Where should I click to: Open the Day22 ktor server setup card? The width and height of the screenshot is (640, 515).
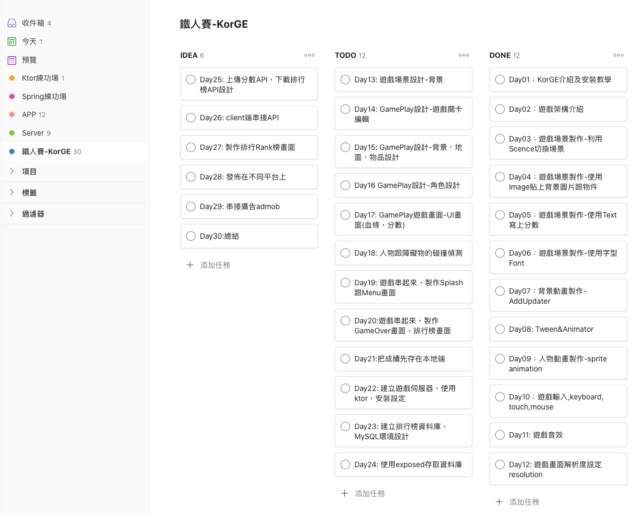pyautogui.click(x=403, y=393)
